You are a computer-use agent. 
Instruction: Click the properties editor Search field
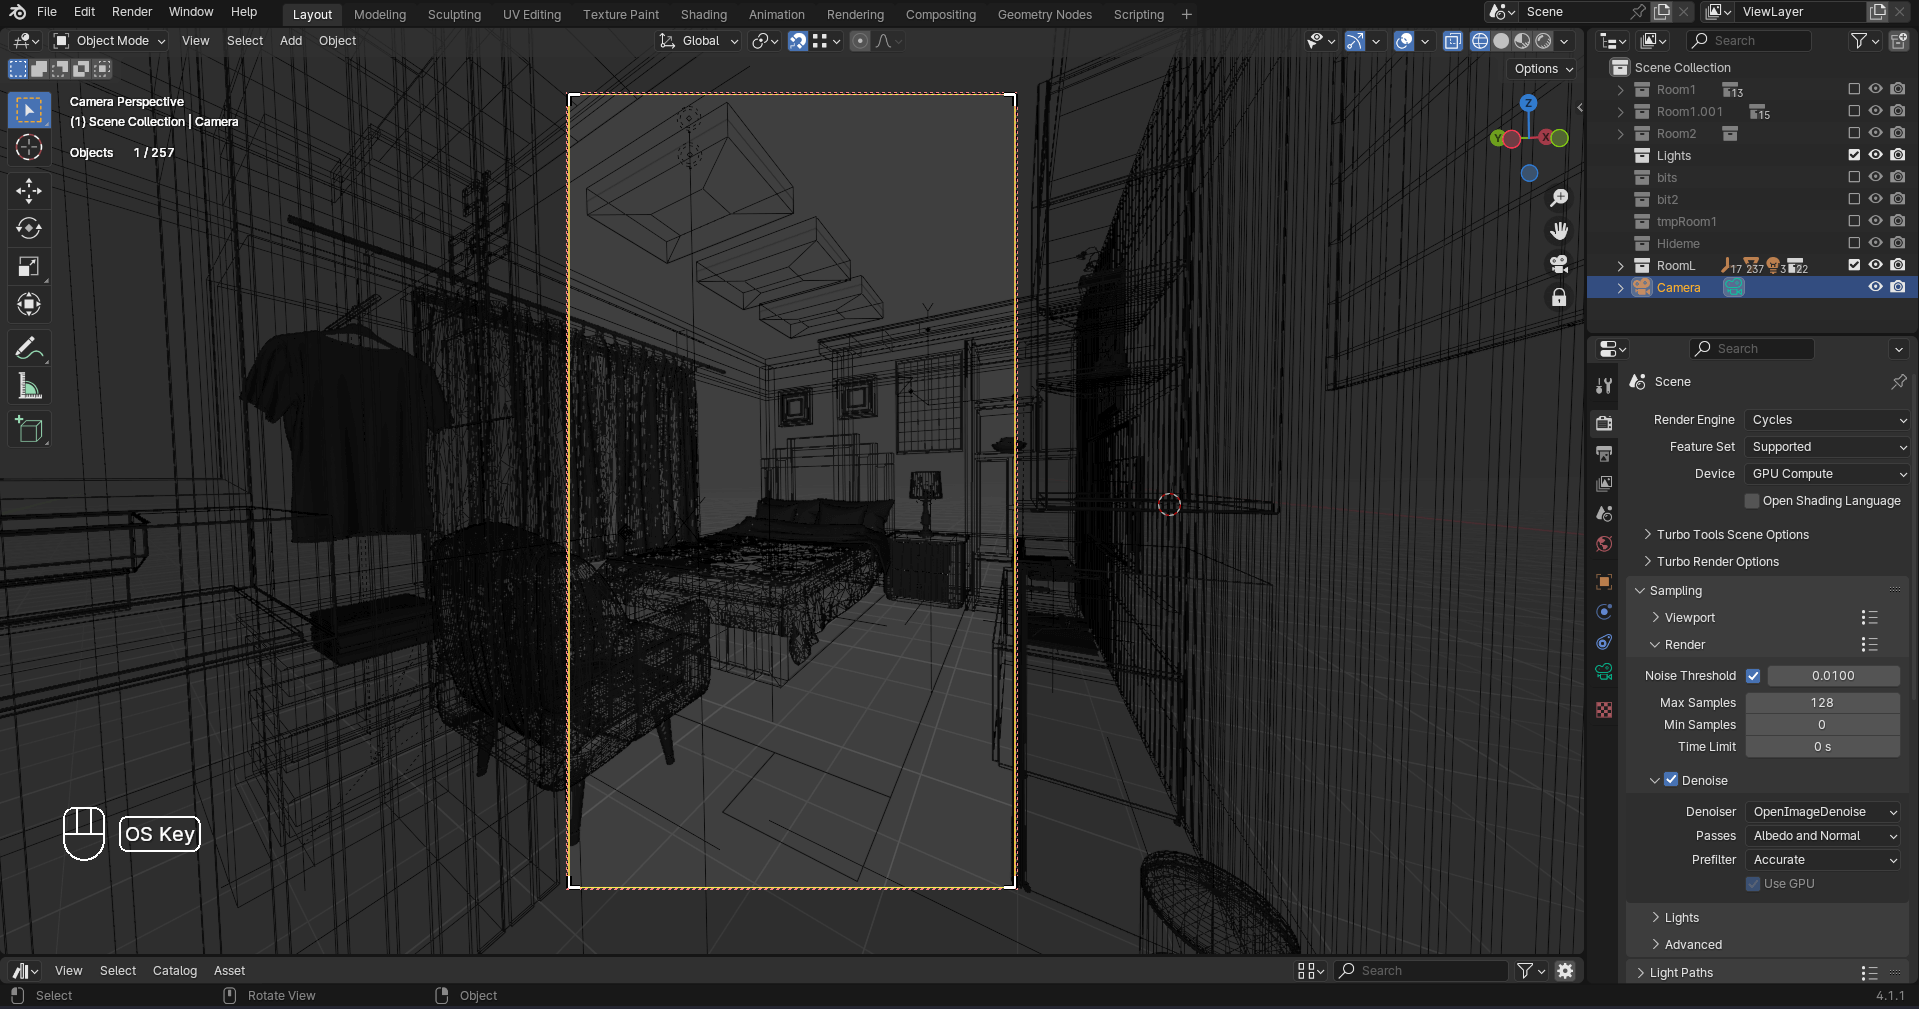[x=1752, y=349]
